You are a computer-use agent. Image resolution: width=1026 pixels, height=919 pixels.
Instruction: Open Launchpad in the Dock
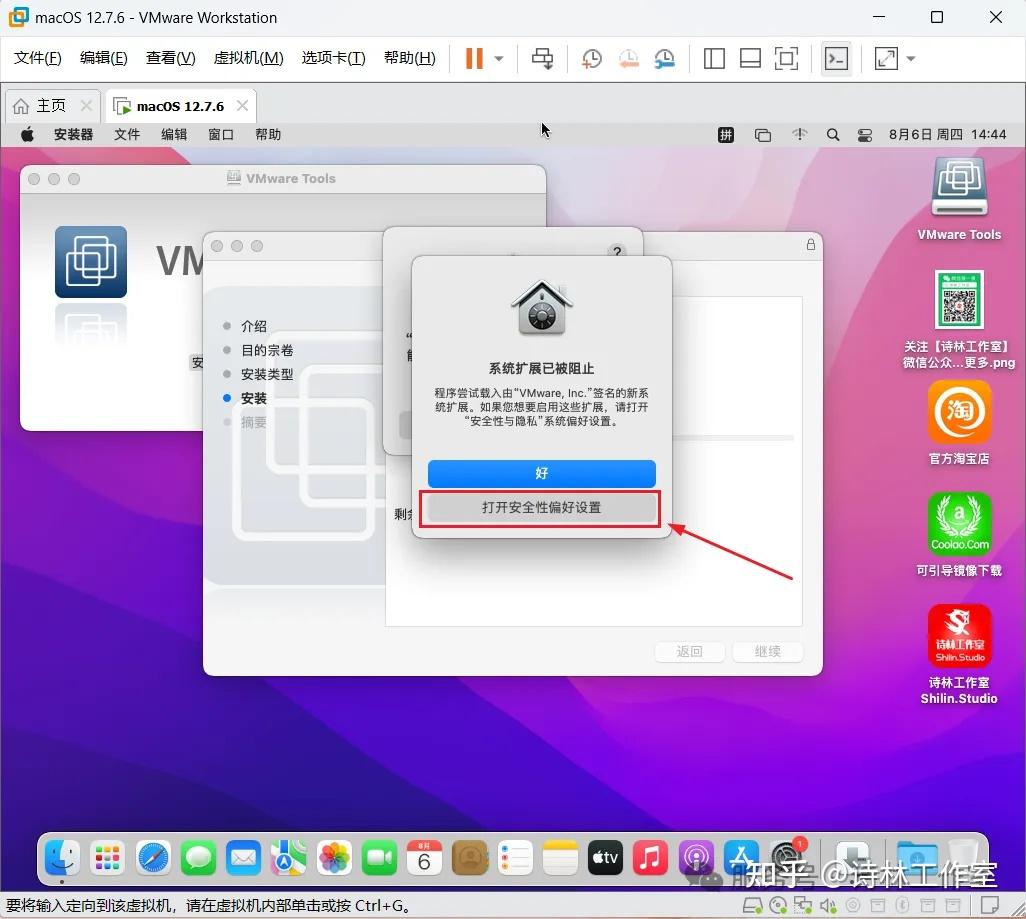pyautogui.click(x=107, y=857)
